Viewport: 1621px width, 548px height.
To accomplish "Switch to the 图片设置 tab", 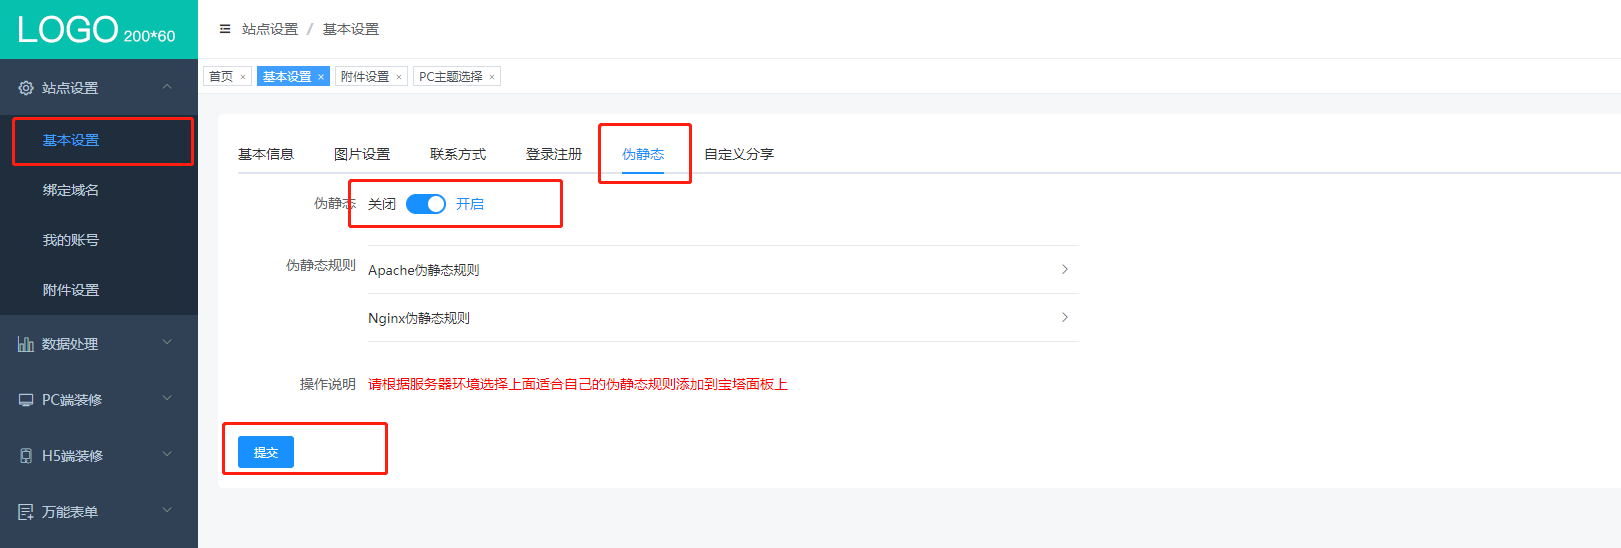I will pyautogui.click(x=362, y=154).
